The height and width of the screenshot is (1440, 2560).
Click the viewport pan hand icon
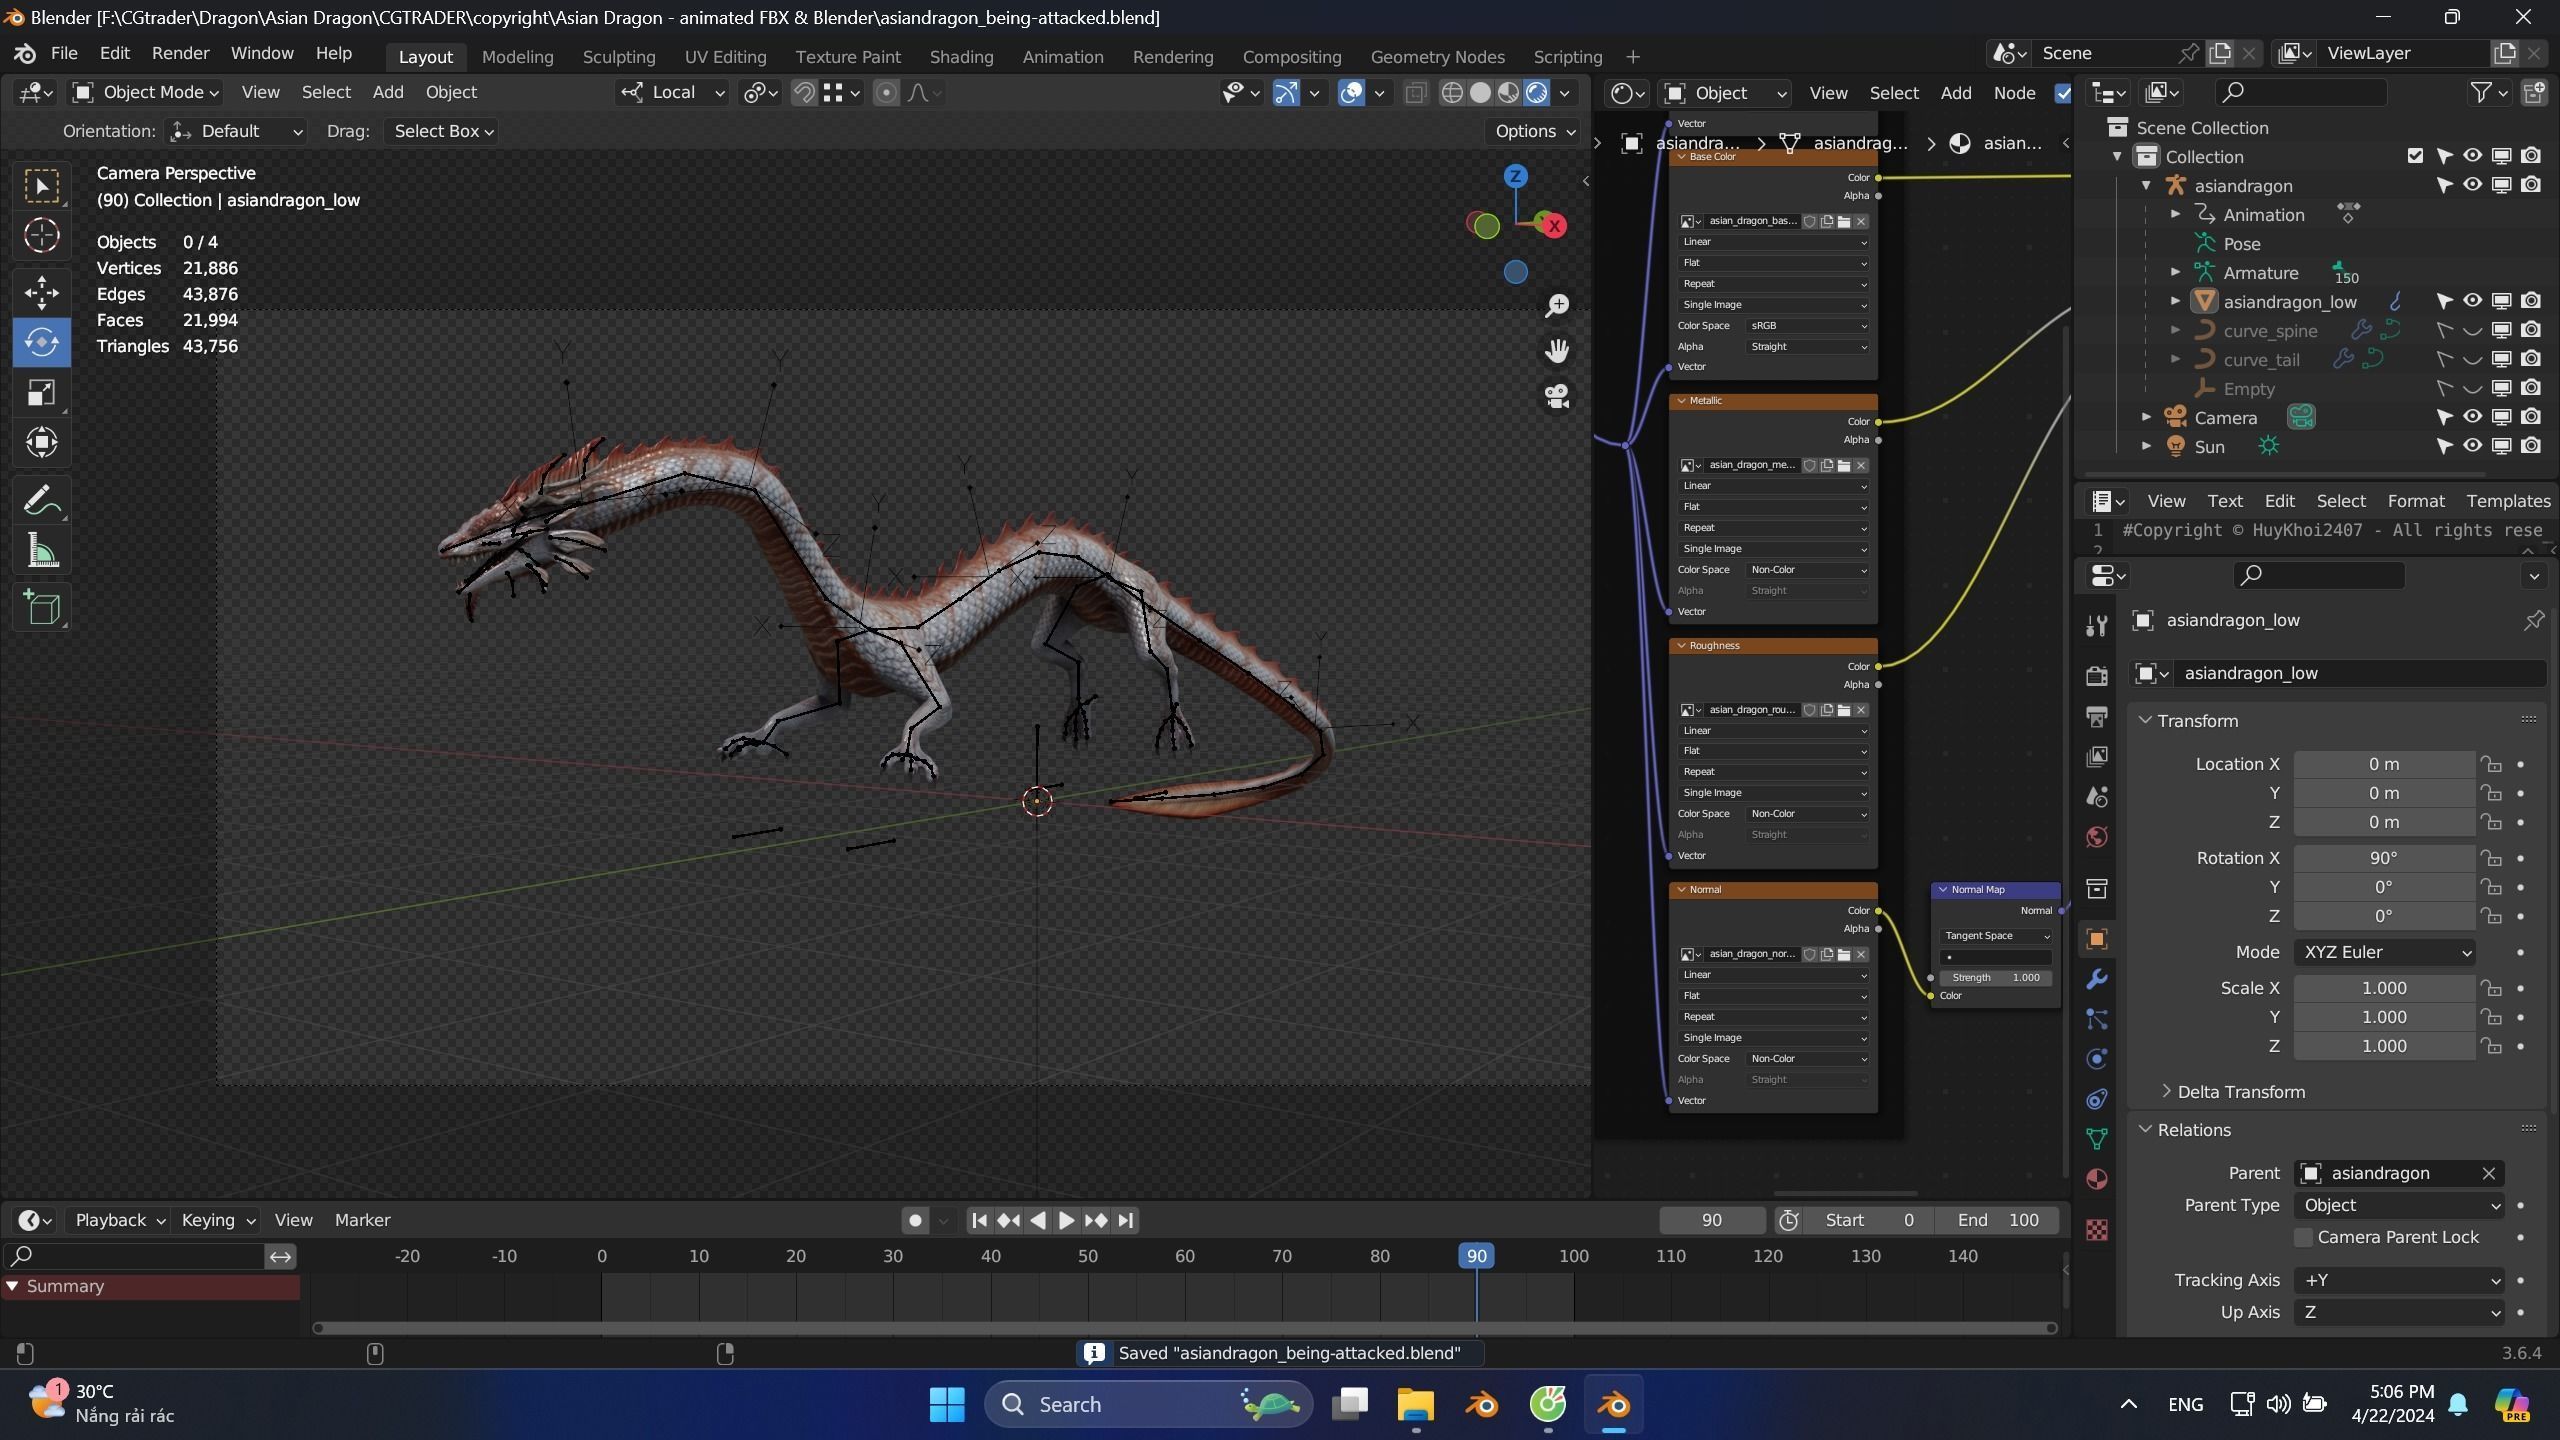click(x=1557, y=351)
